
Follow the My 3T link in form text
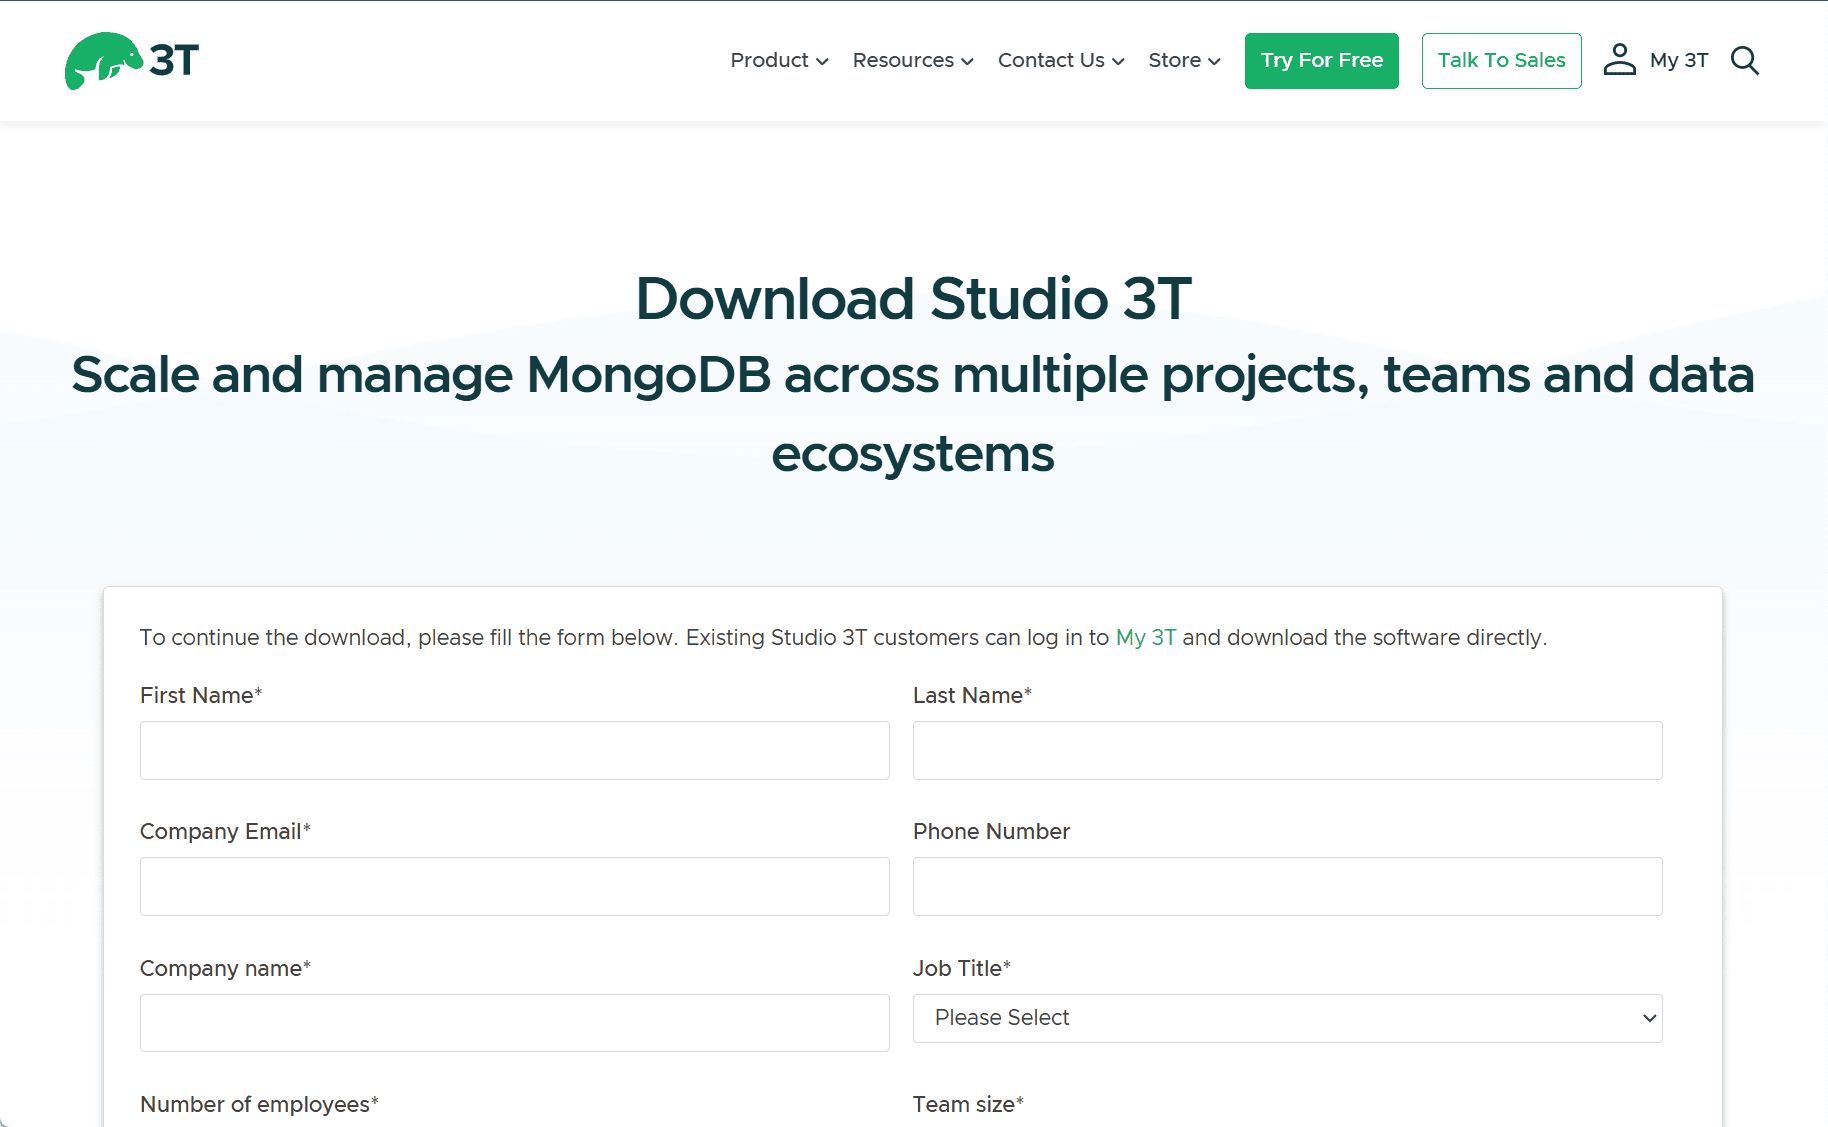pos(1145,638)
